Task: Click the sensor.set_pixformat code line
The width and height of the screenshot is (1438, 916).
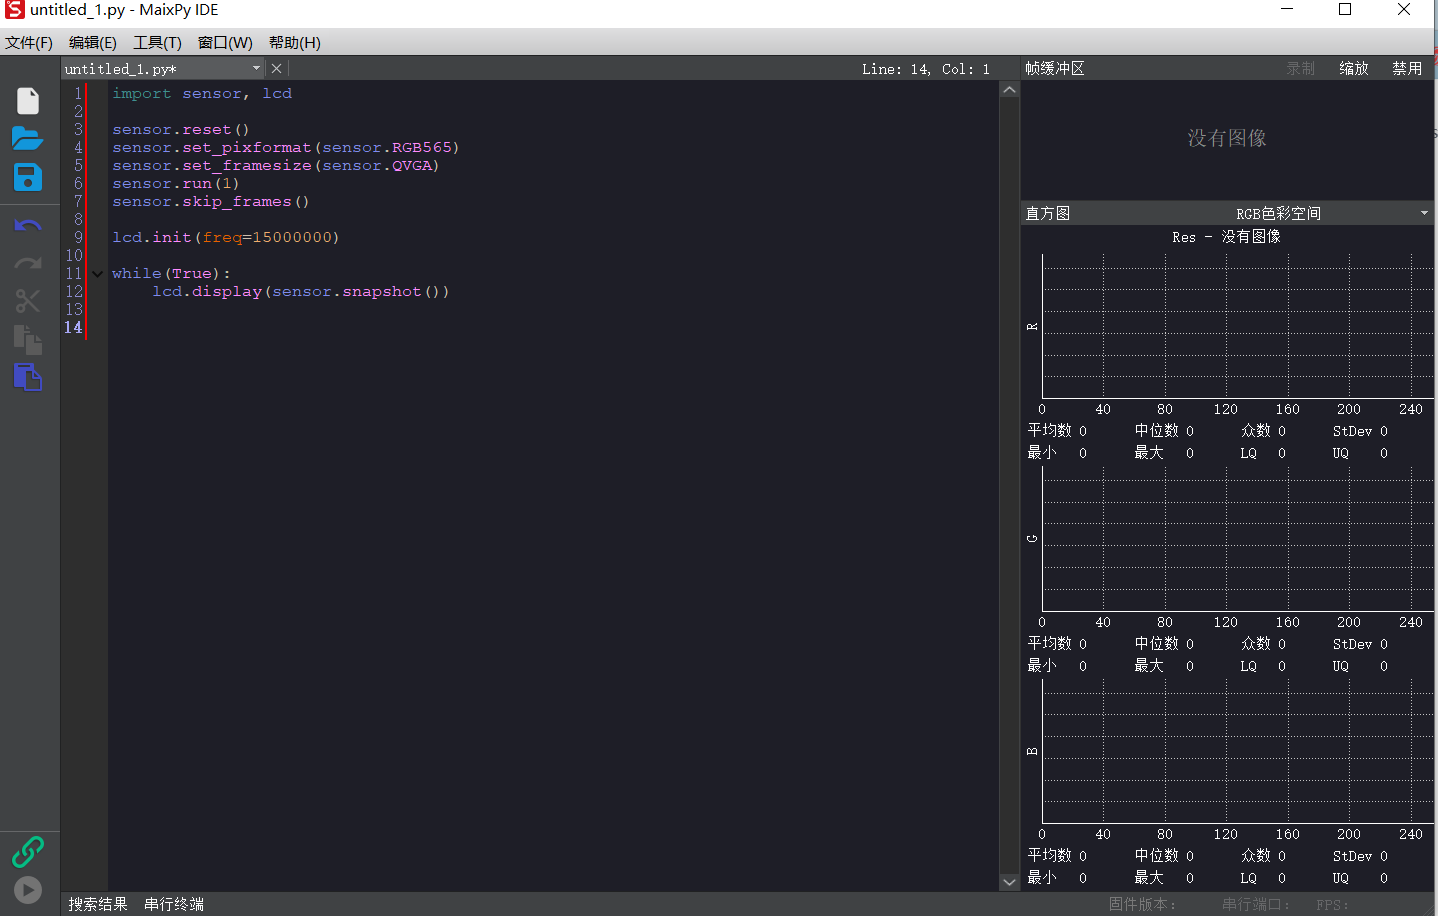Action: click(x=286, y=148)
